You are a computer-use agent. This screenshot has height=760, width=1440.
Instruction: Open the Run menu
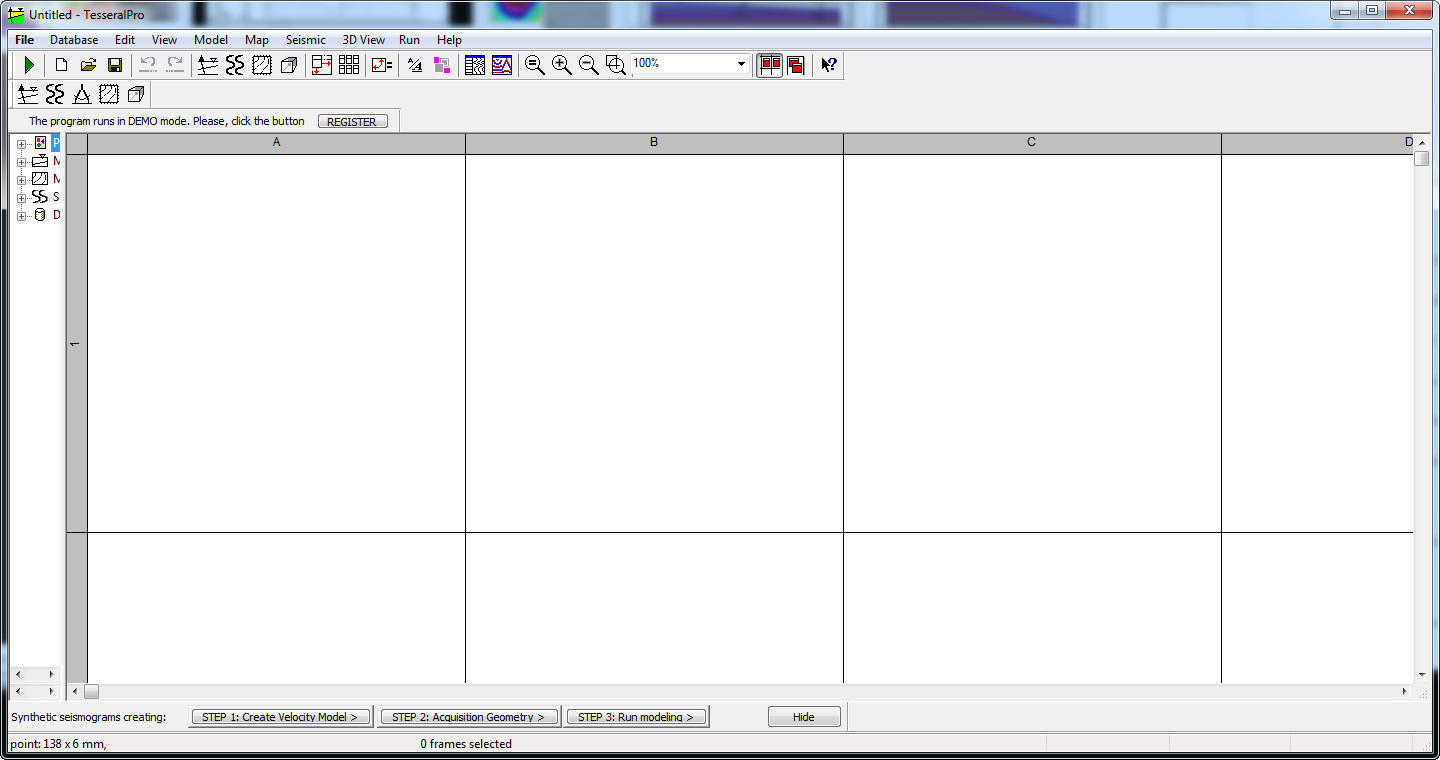pyautogui.click(x=409, y=40)
